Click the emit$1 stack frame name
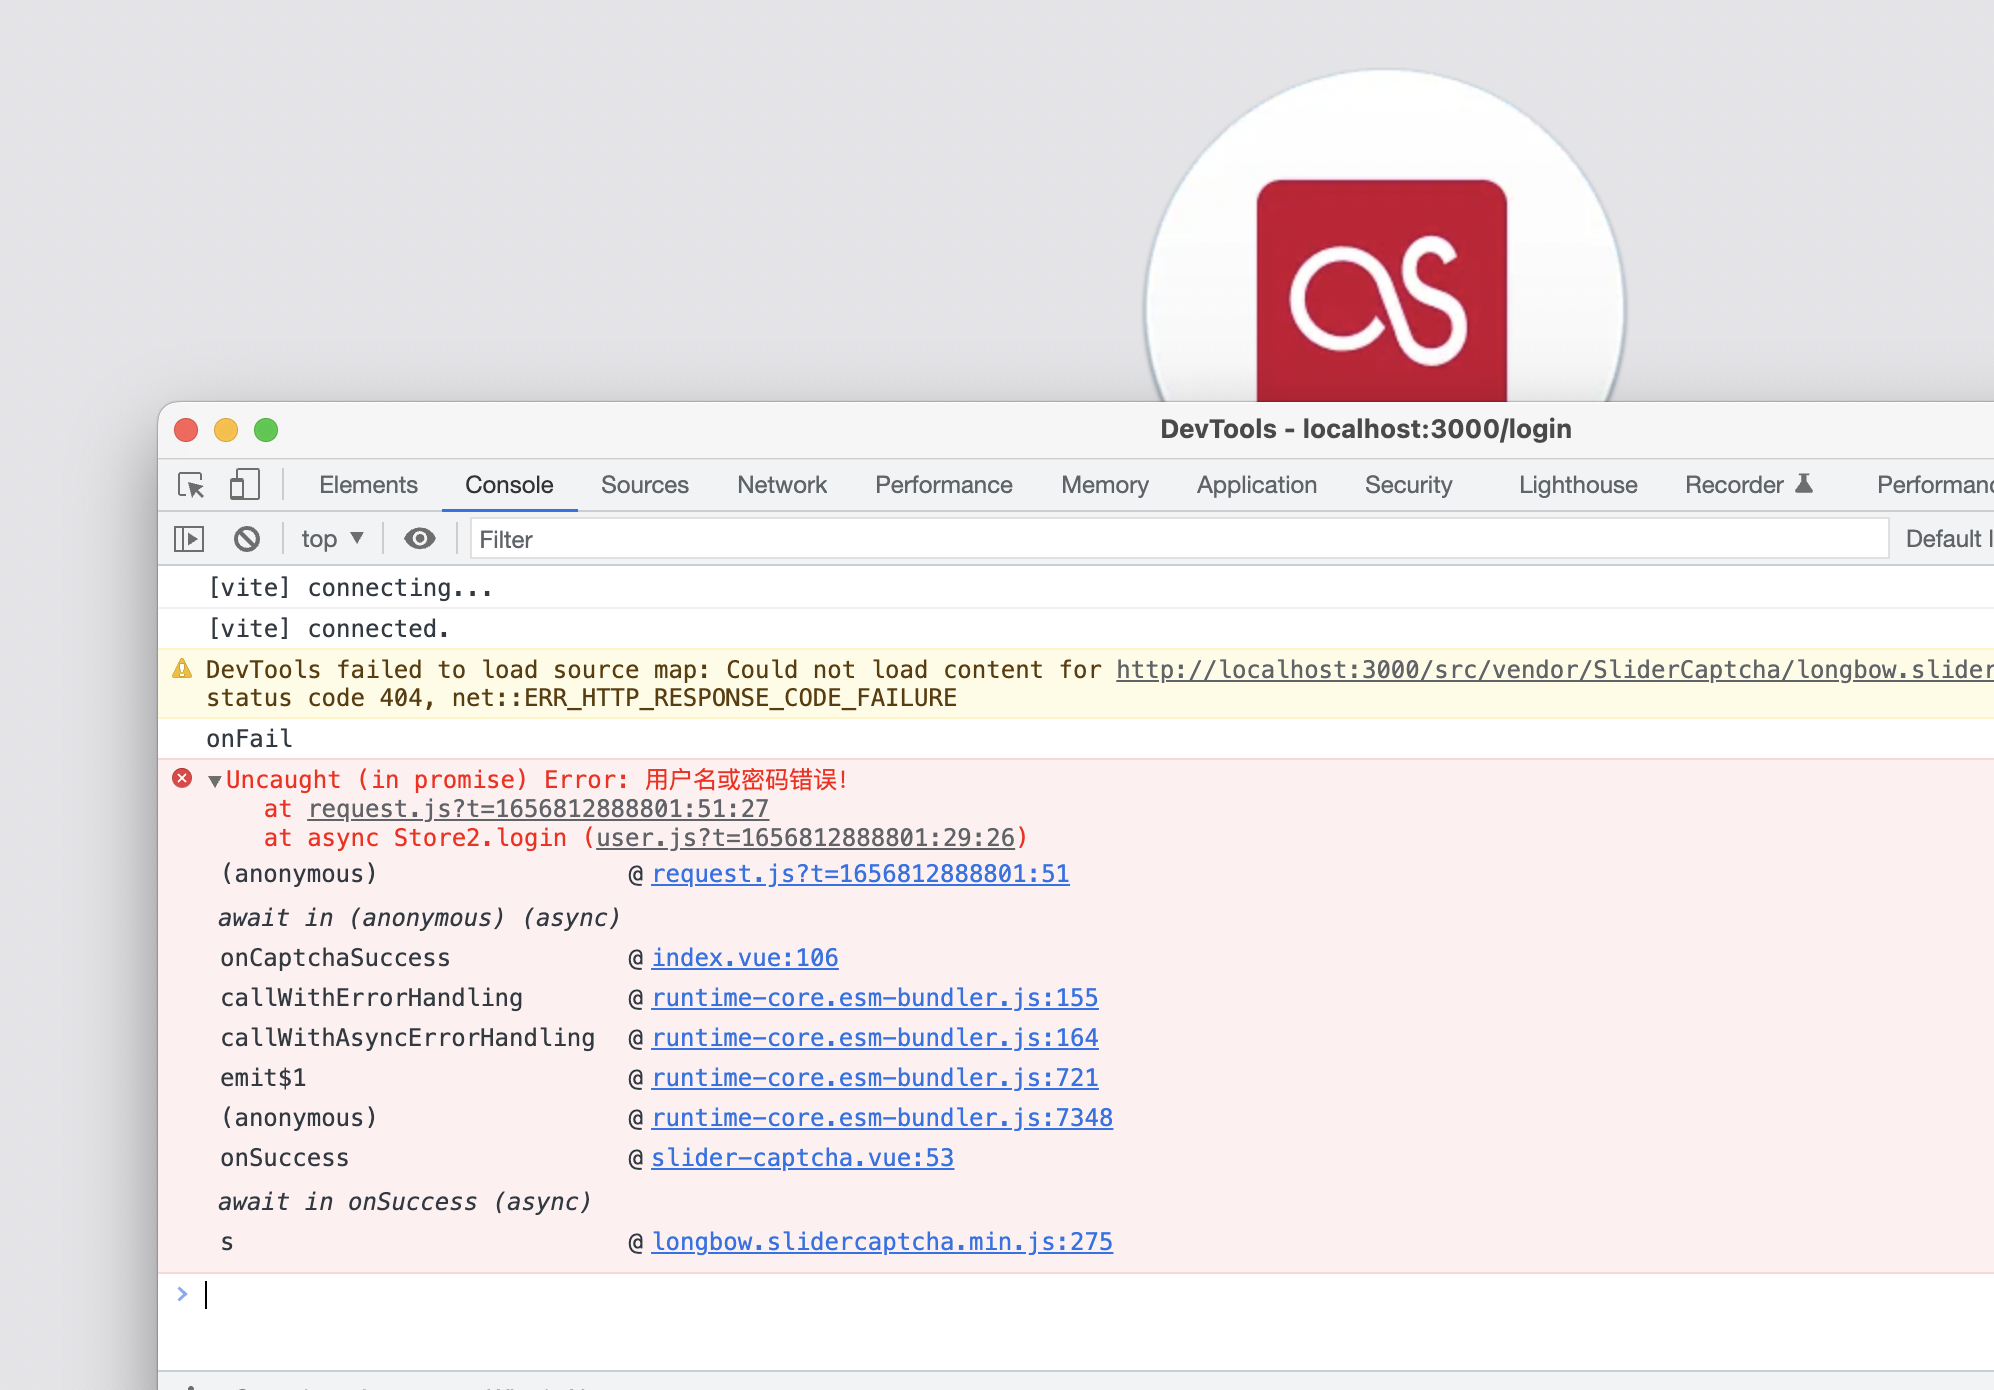The height and width of the screenshot is (1390, 1994). coord(263,1078)
